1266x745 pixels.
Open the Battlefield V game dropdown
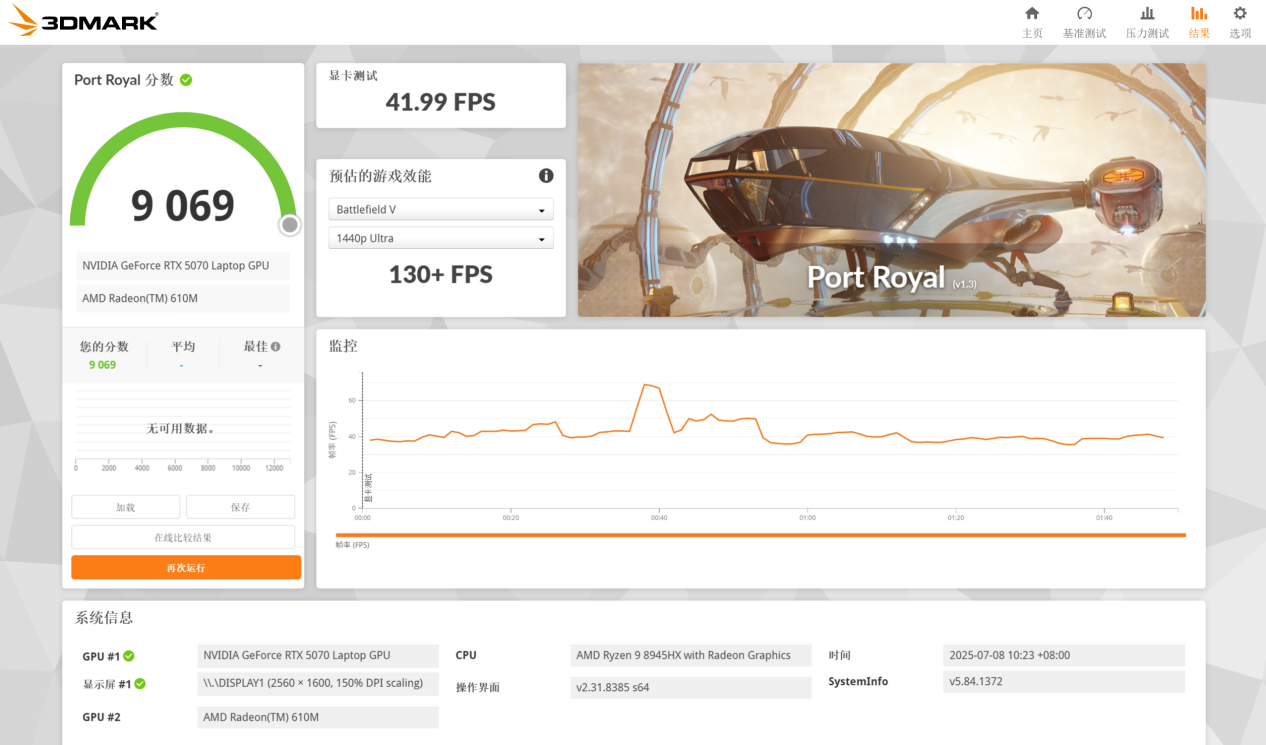coord(440,210)
